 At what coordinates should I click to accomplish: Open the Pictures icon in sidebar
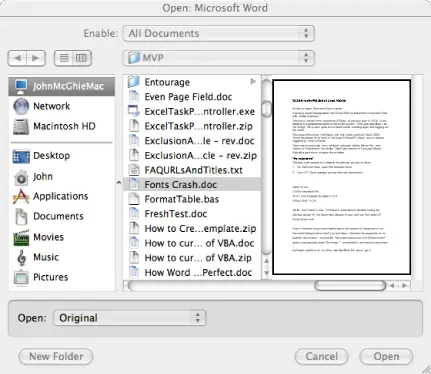(x=21, y=277)
